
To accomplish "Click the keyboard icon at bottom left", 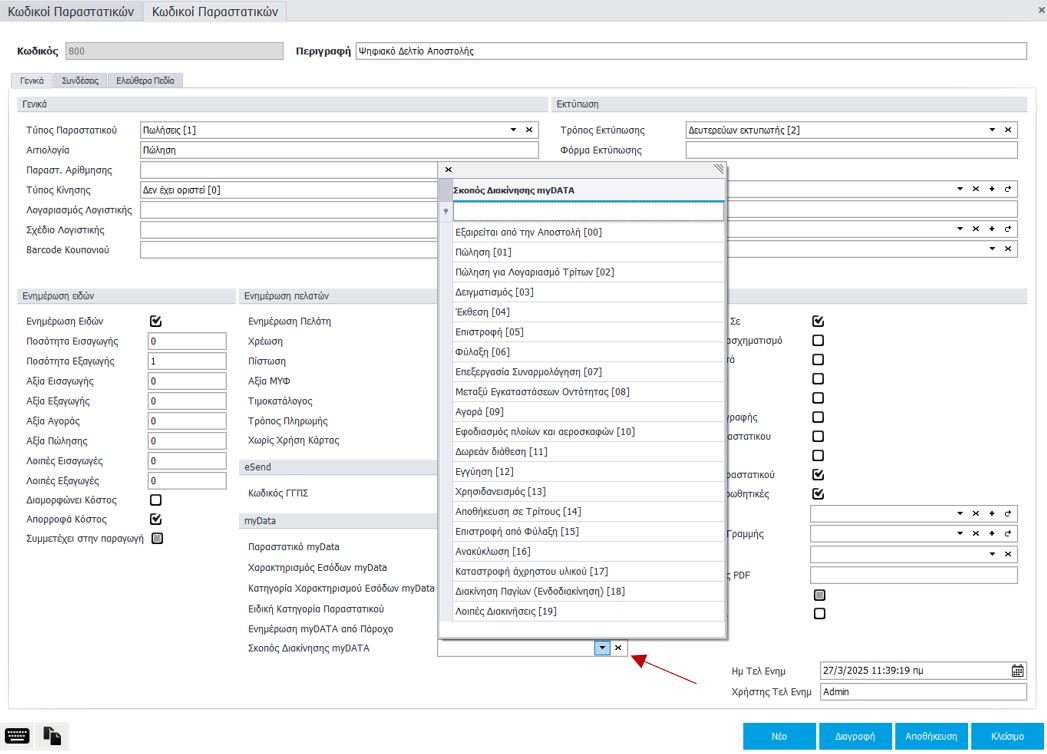I will click(x=17, y=737).
